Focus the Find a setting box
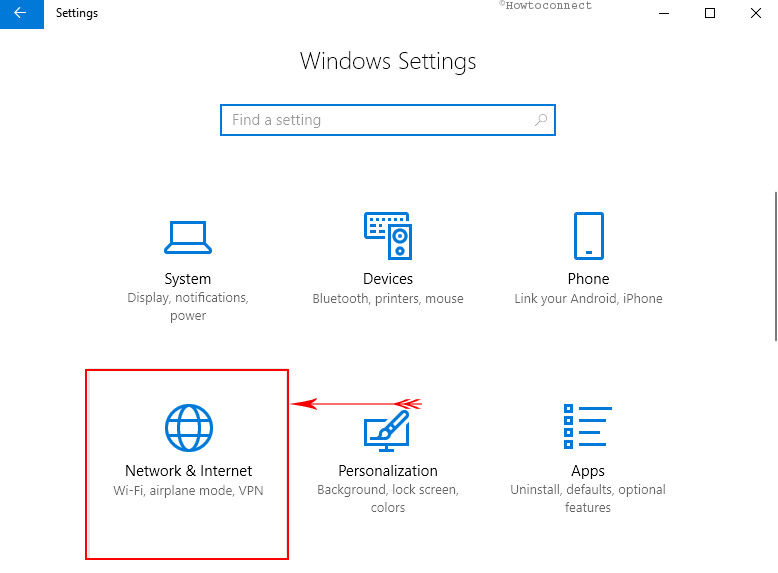Screen dimensions: 778x573 pyautogui.click(x=388, y=120)
